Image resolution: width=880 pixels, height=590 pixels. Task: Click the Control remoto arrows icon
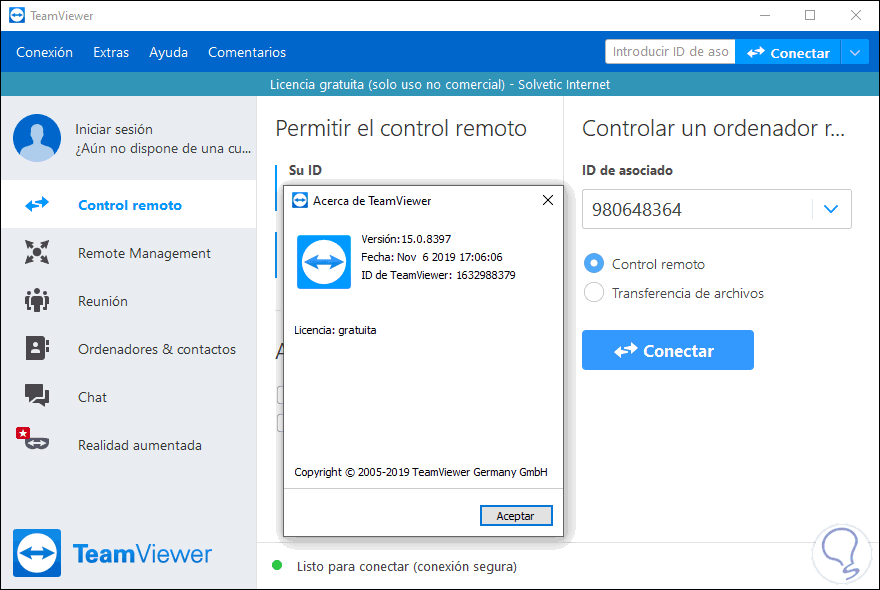pyautogui.click(x=37, y=204)
